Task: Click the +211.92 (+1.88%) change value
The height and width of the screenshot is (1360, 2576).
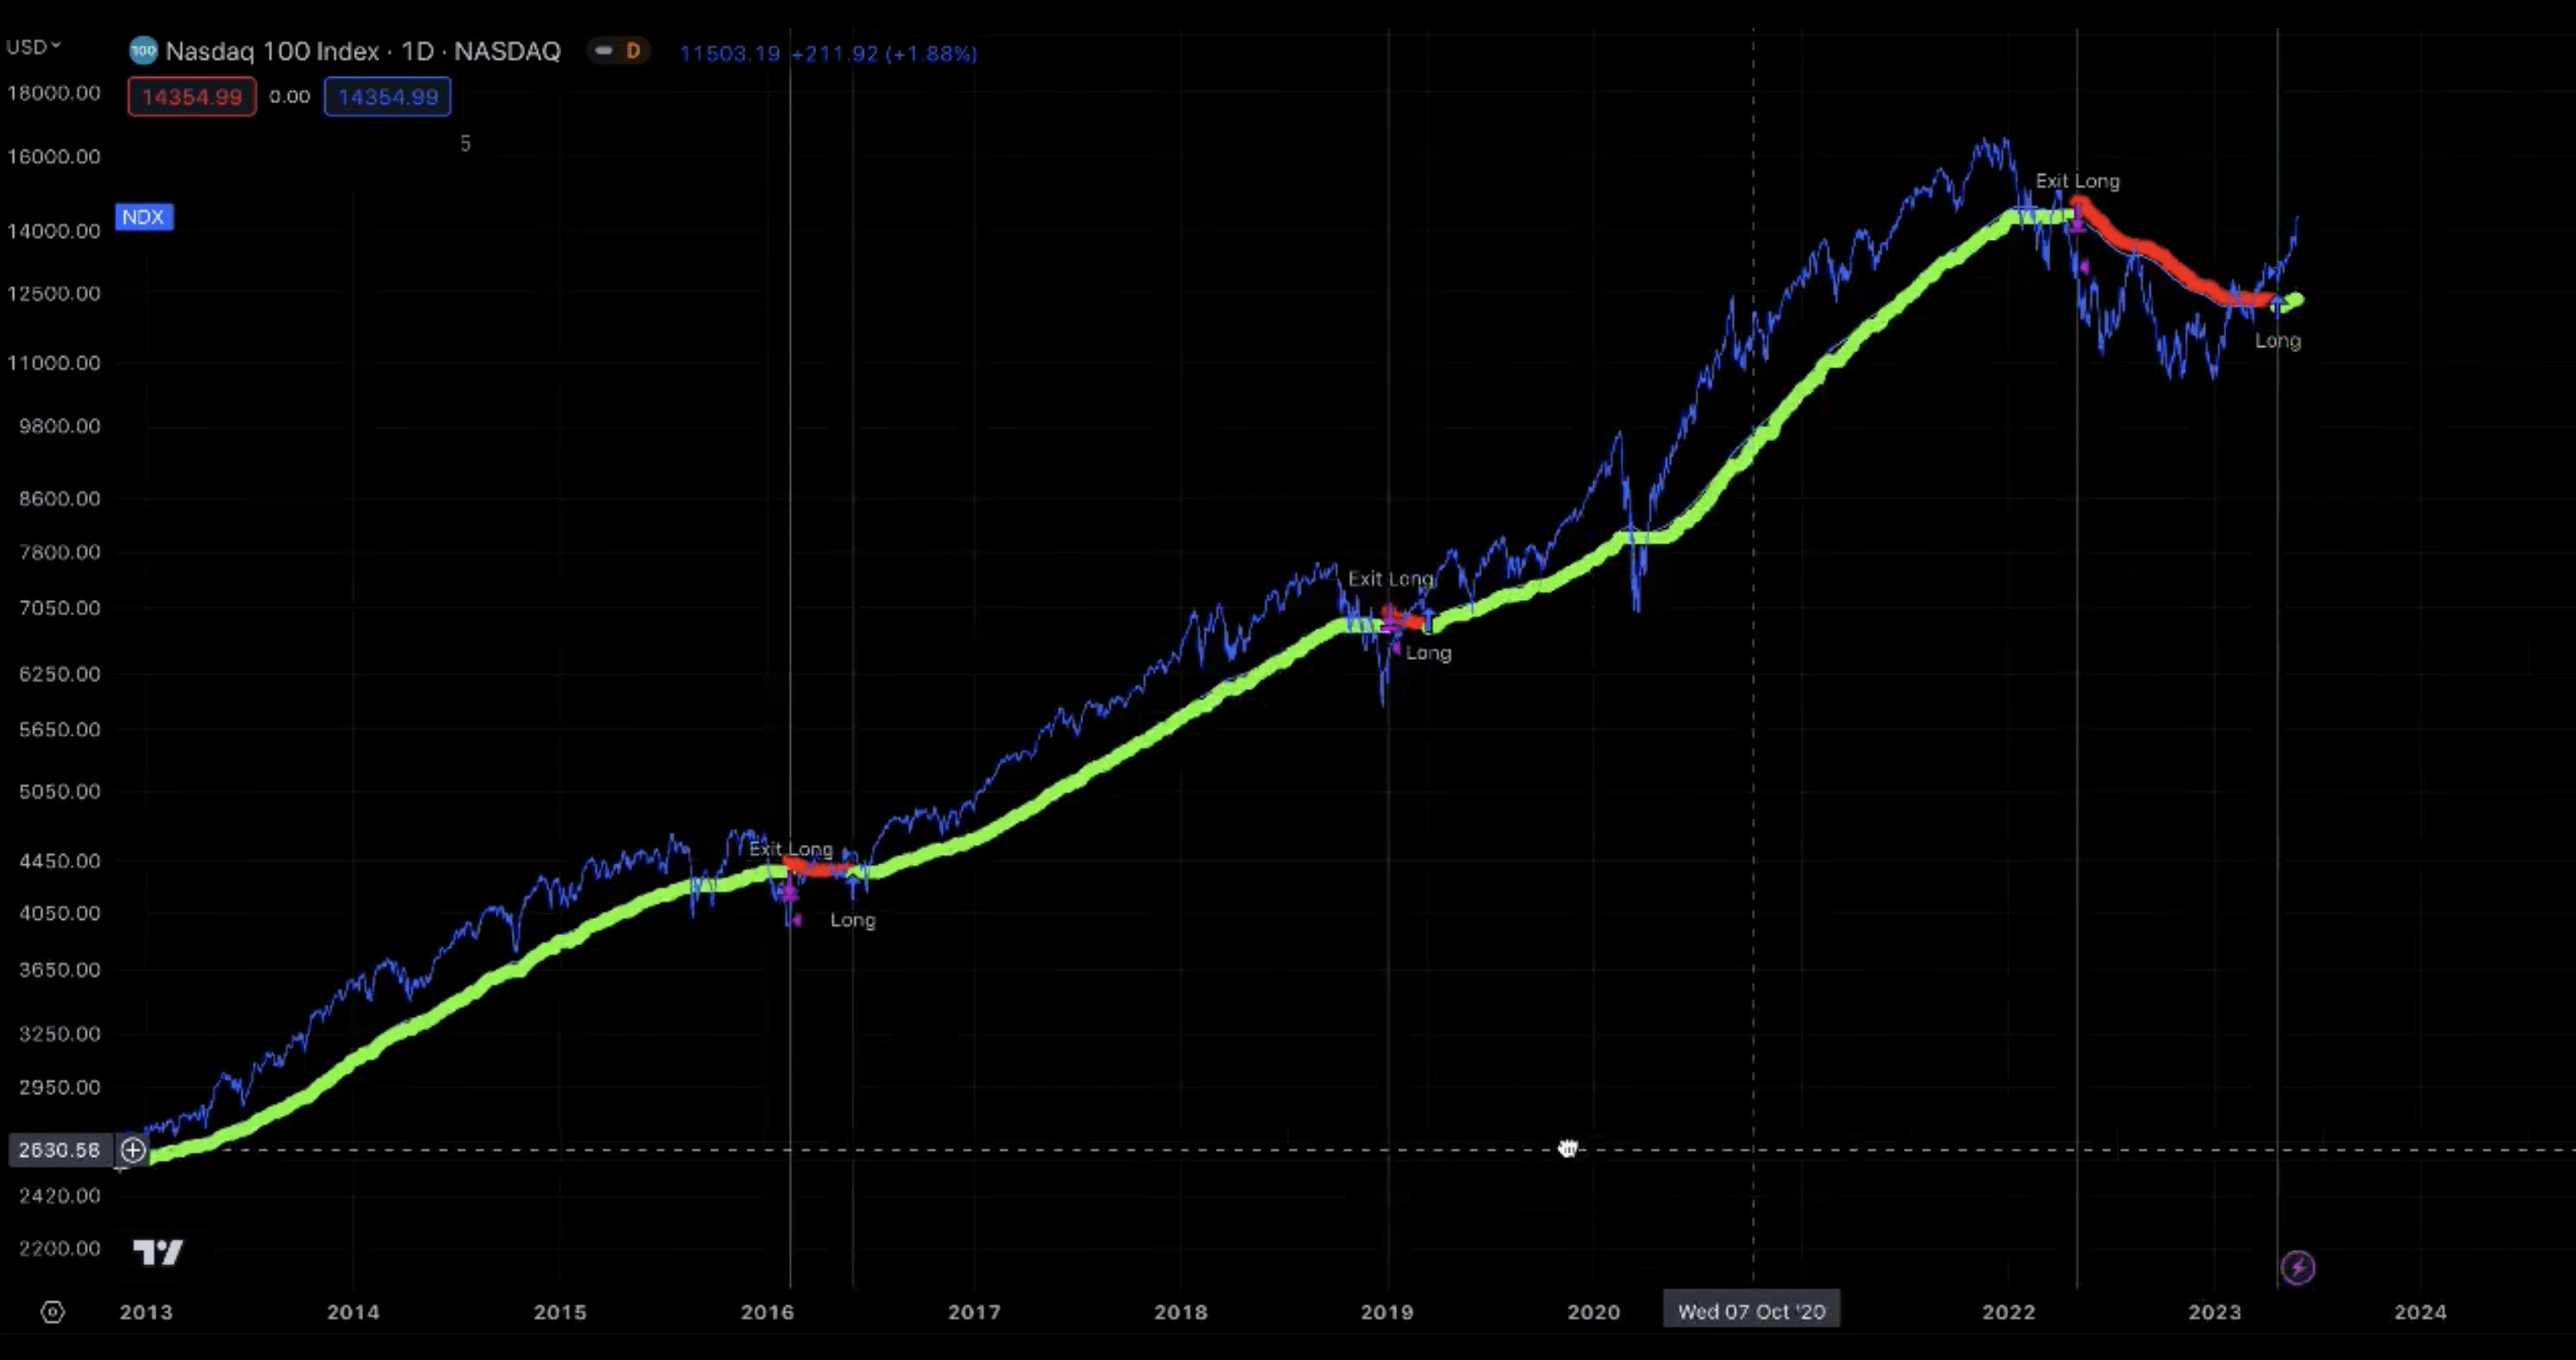Action: pyautogui.click(x=884, y=54)
